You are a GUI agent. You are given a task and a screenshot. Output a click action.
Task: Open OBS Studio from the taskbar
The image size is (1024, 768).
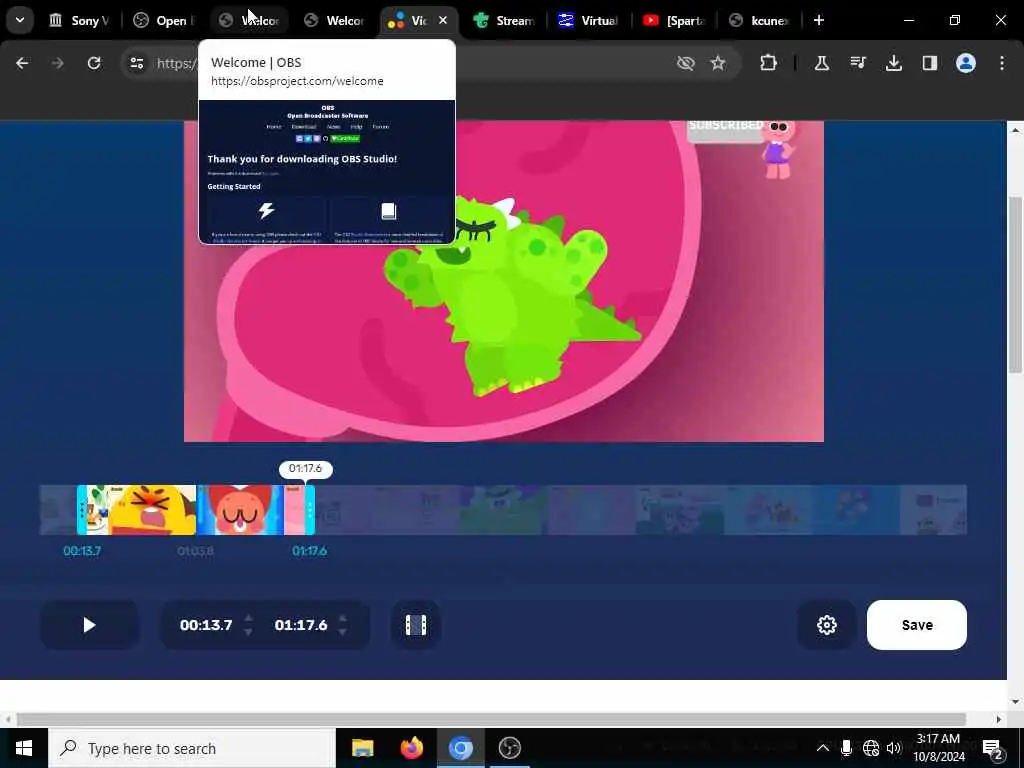click(x=509, y=748)
